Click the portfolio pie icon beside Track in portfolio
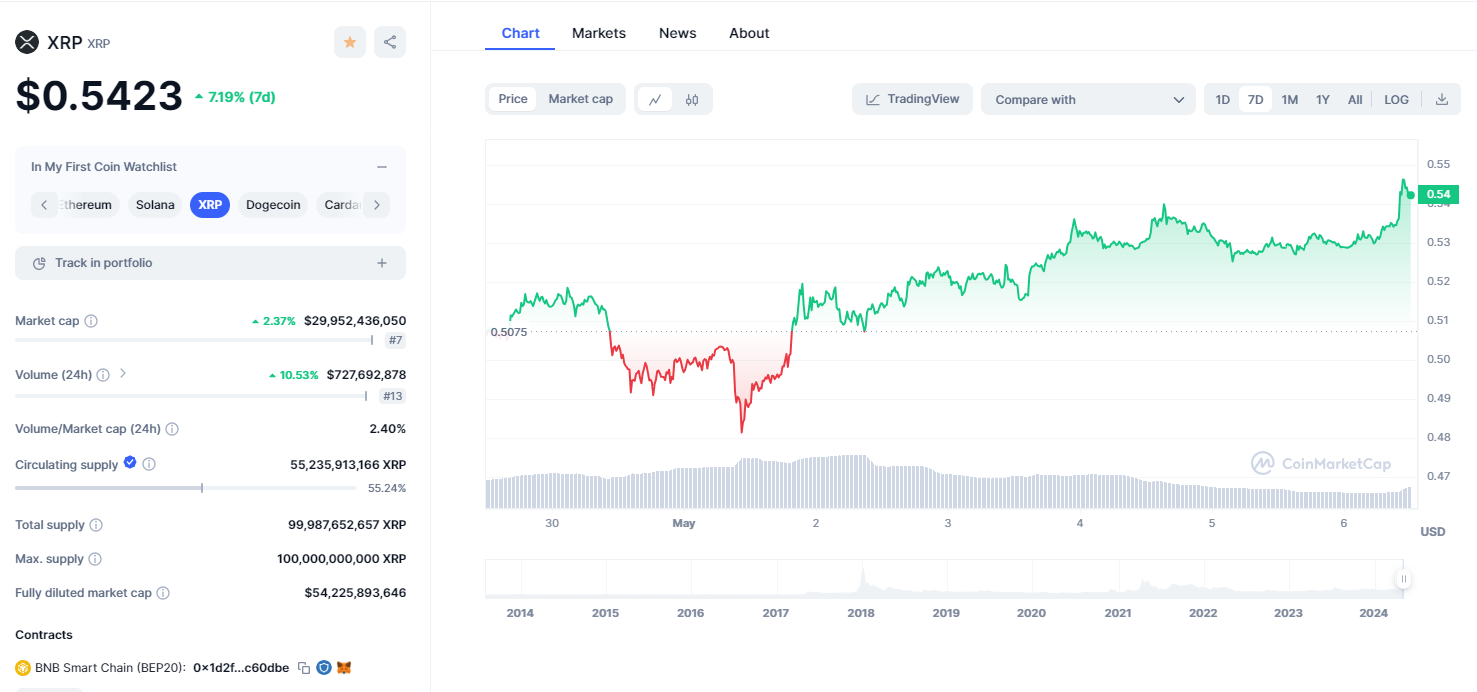This screenshot has height=692, width=1477. [x=39, y=263]
